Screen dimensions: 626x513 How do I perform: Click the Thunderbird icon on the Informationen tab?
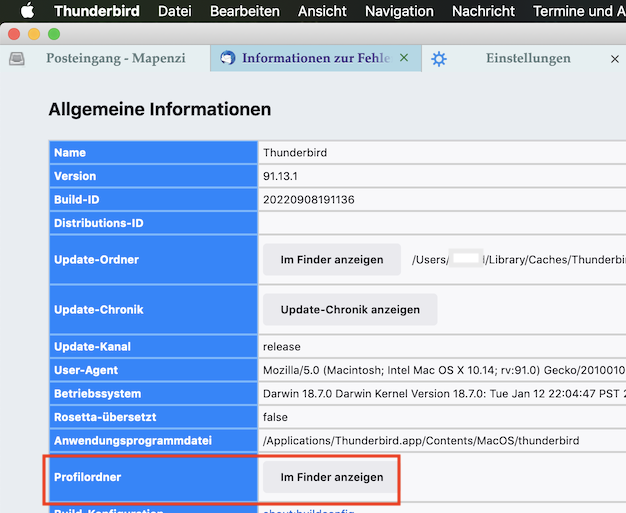[x=228, y=58]
